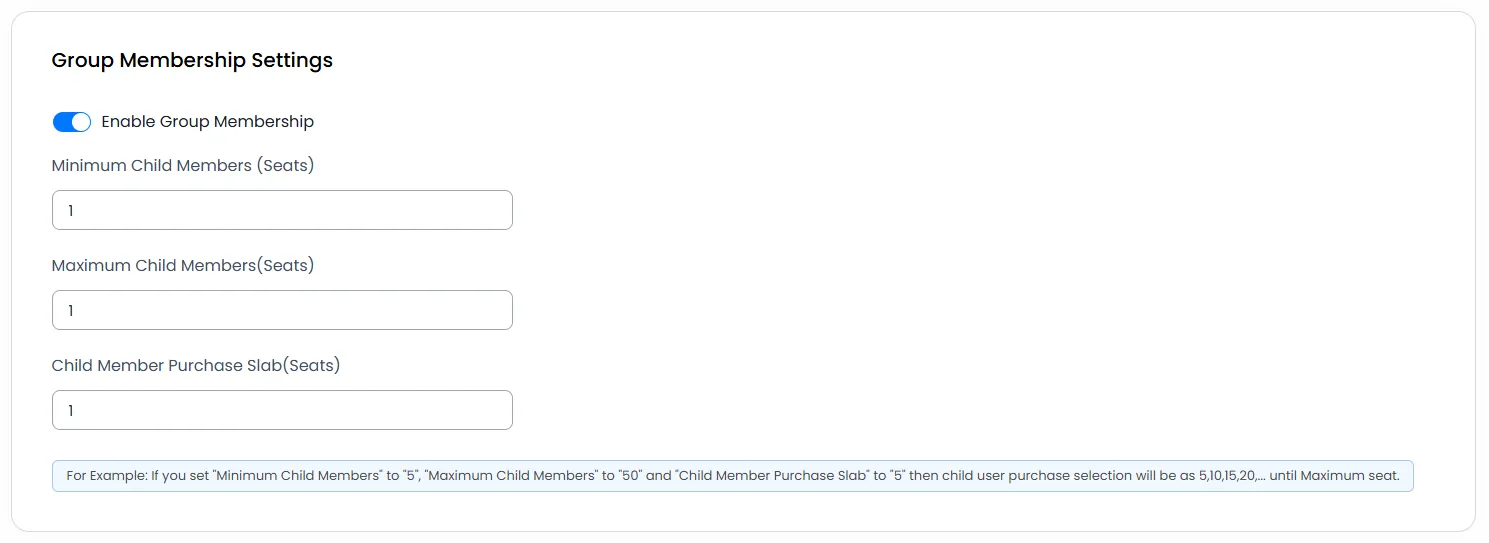Click the Maximum Child Members(Seats) label

[183, 266]
